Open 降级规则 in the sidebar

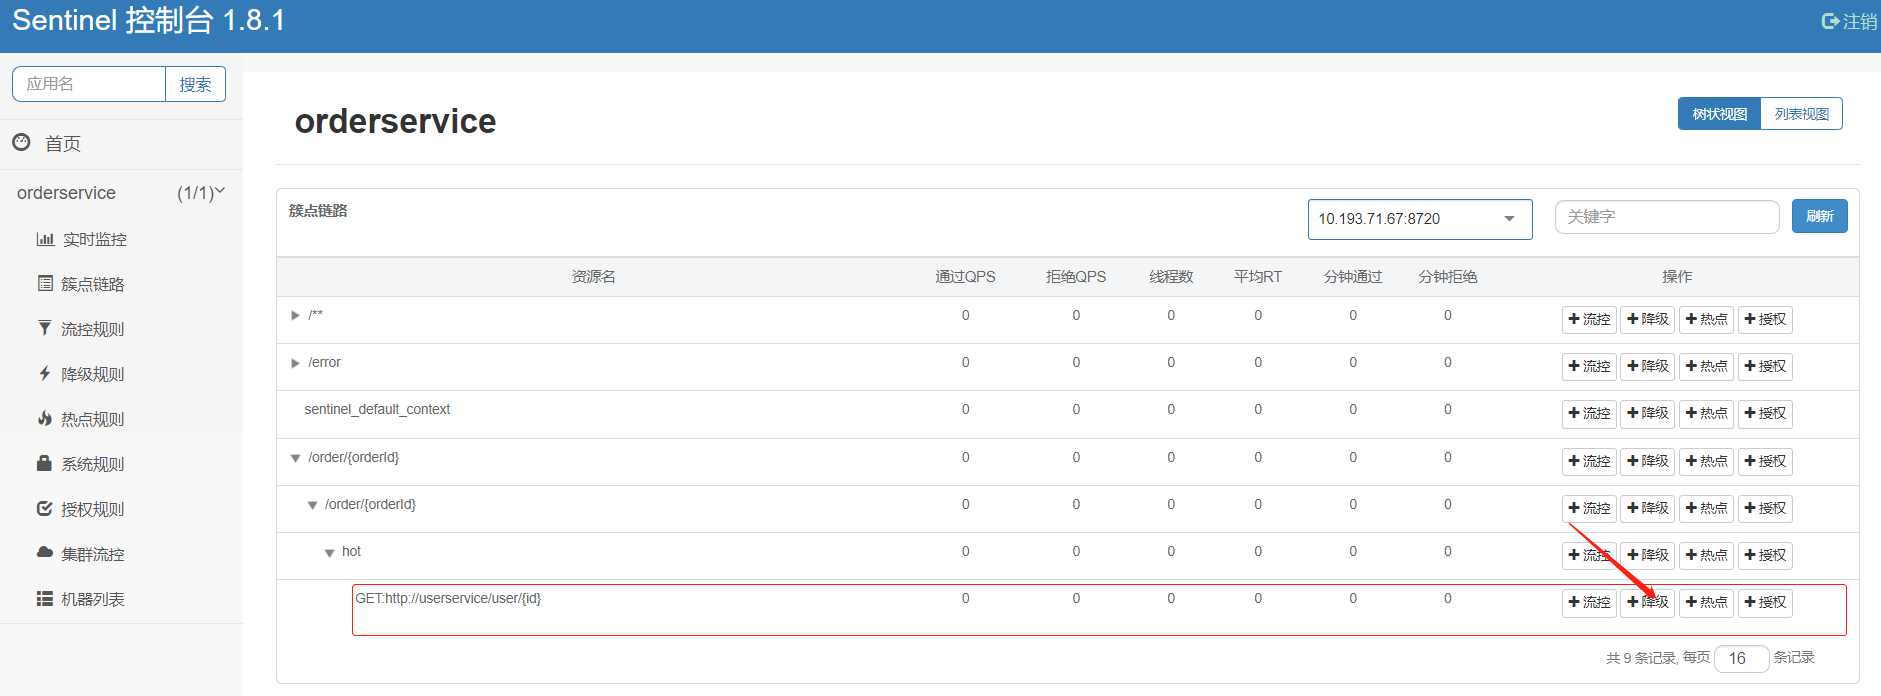93,375
